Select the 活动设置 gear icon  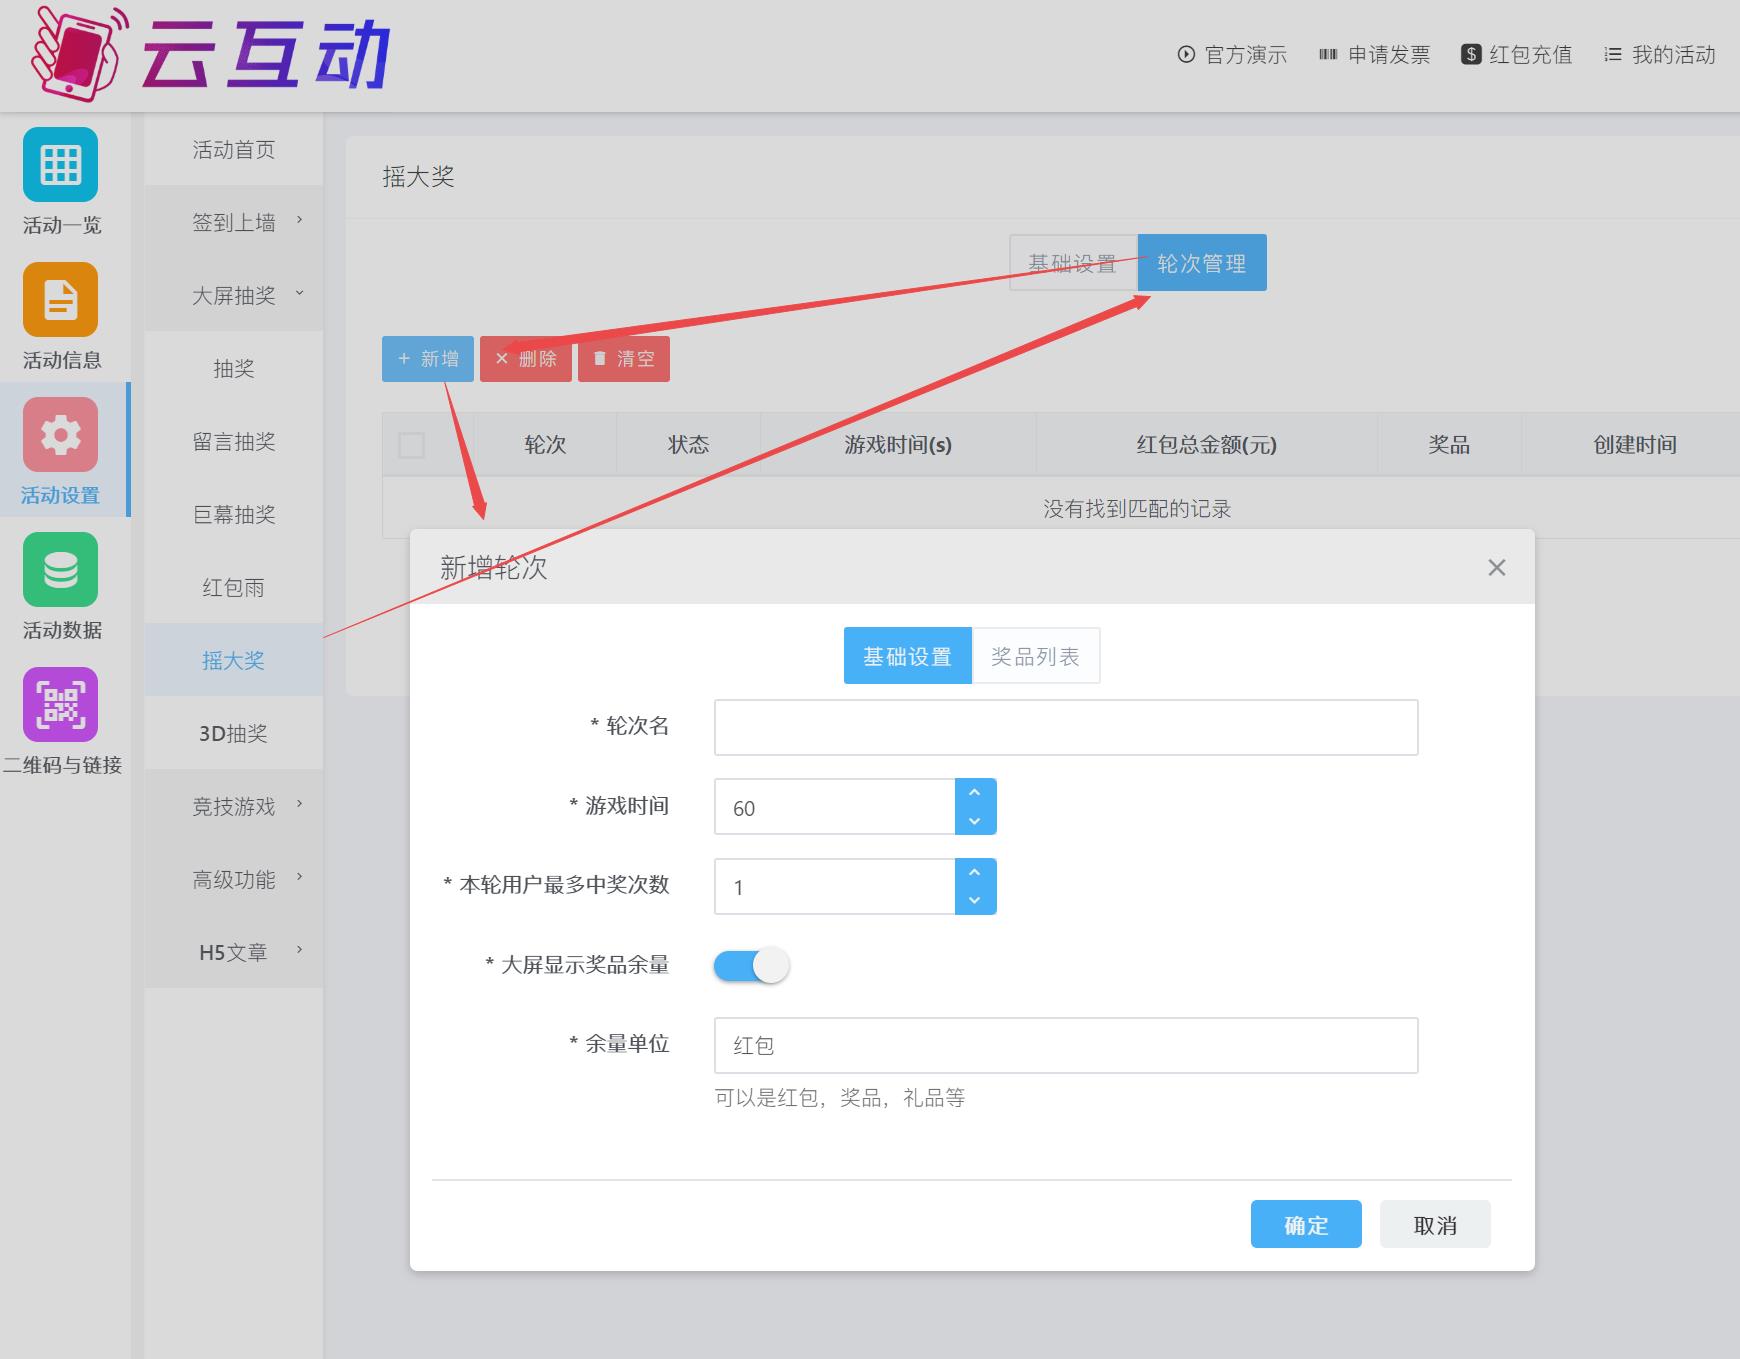click(61, 435)
